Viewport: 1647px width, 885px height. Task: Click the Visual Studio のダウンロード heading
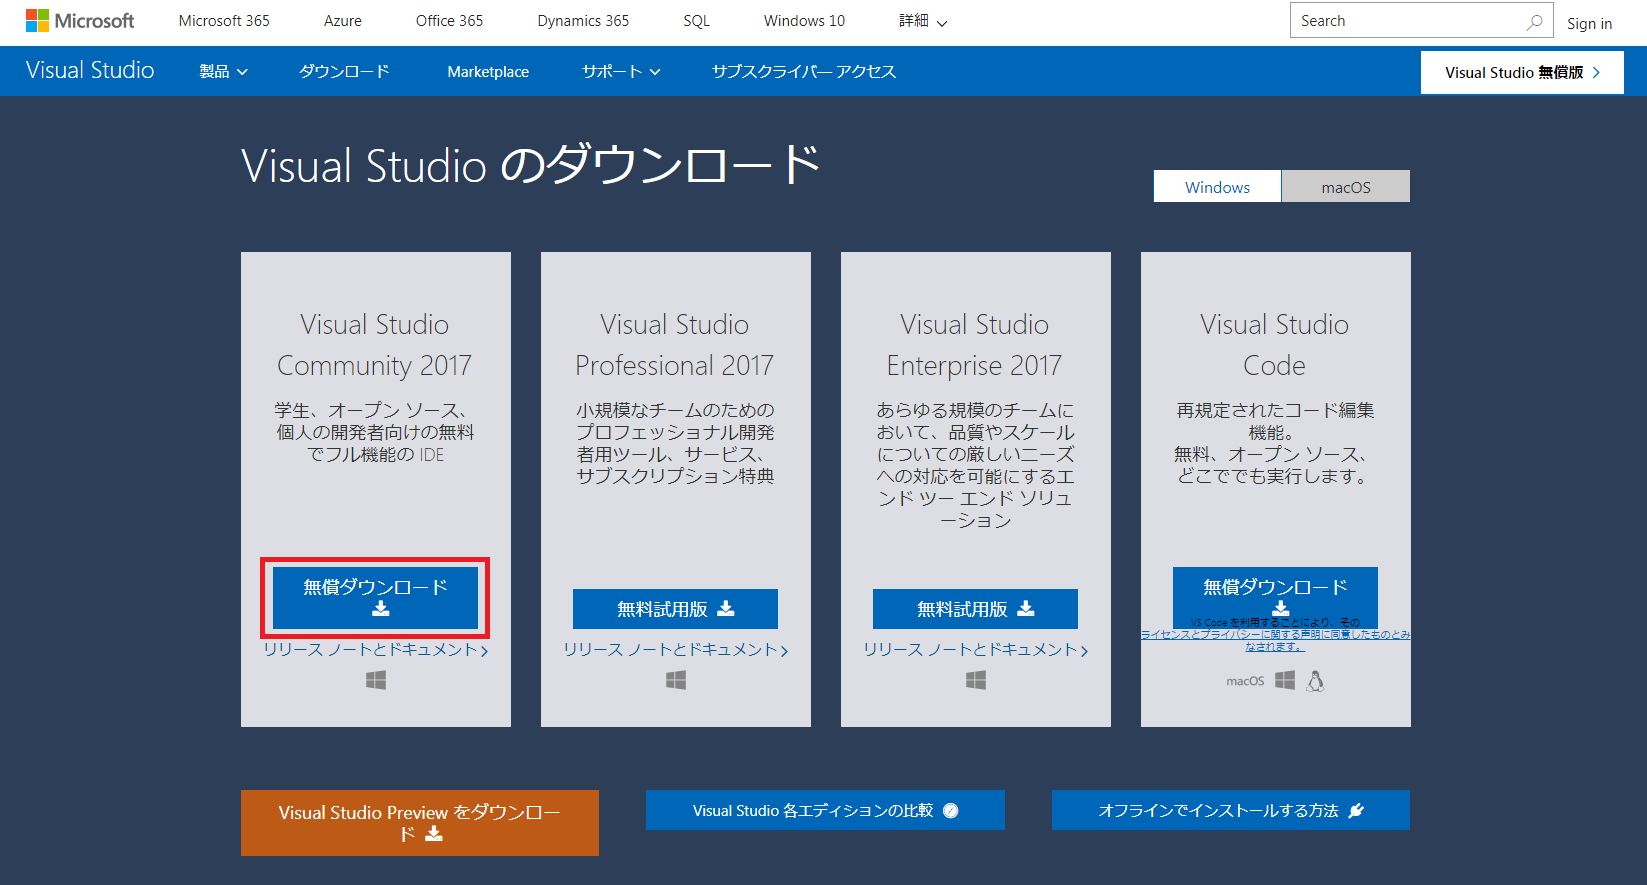click(x=531, y=165)
